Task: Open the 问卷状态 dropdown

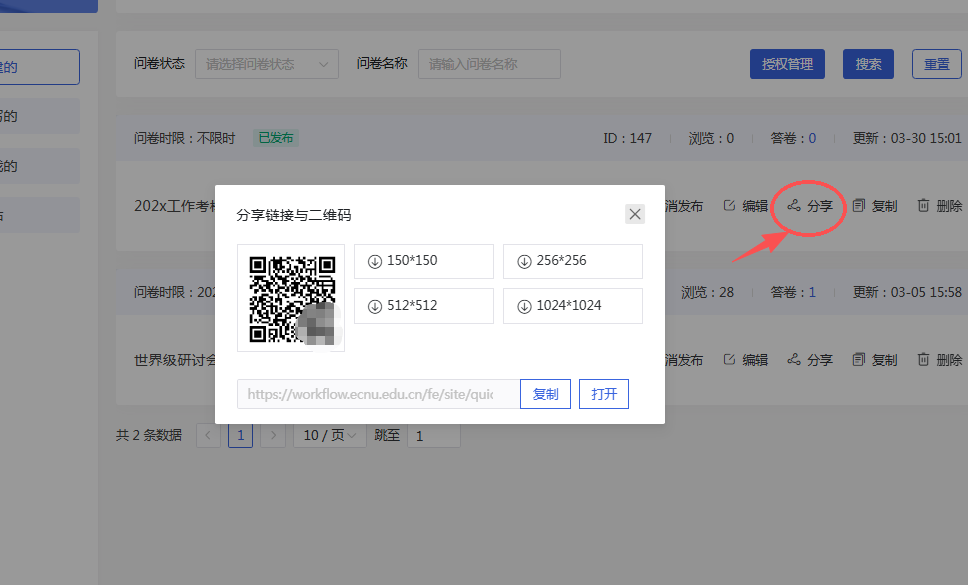Action: pos(267,64)
